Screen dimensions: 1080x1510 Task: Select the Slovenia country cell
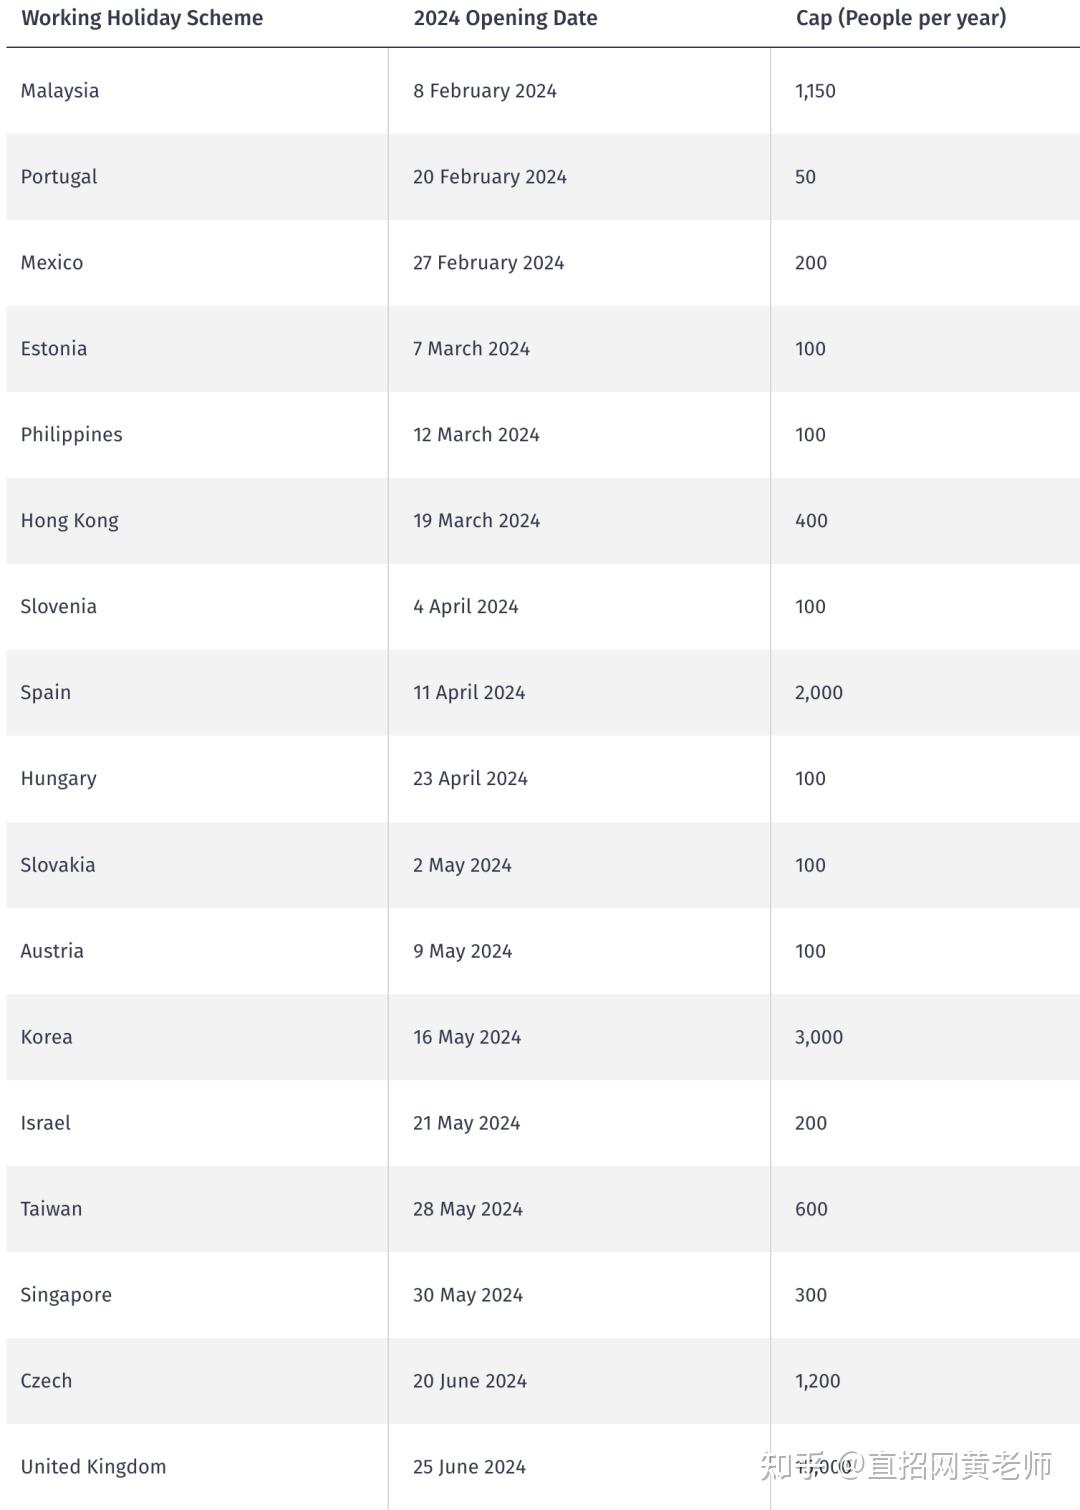[59, 607]
